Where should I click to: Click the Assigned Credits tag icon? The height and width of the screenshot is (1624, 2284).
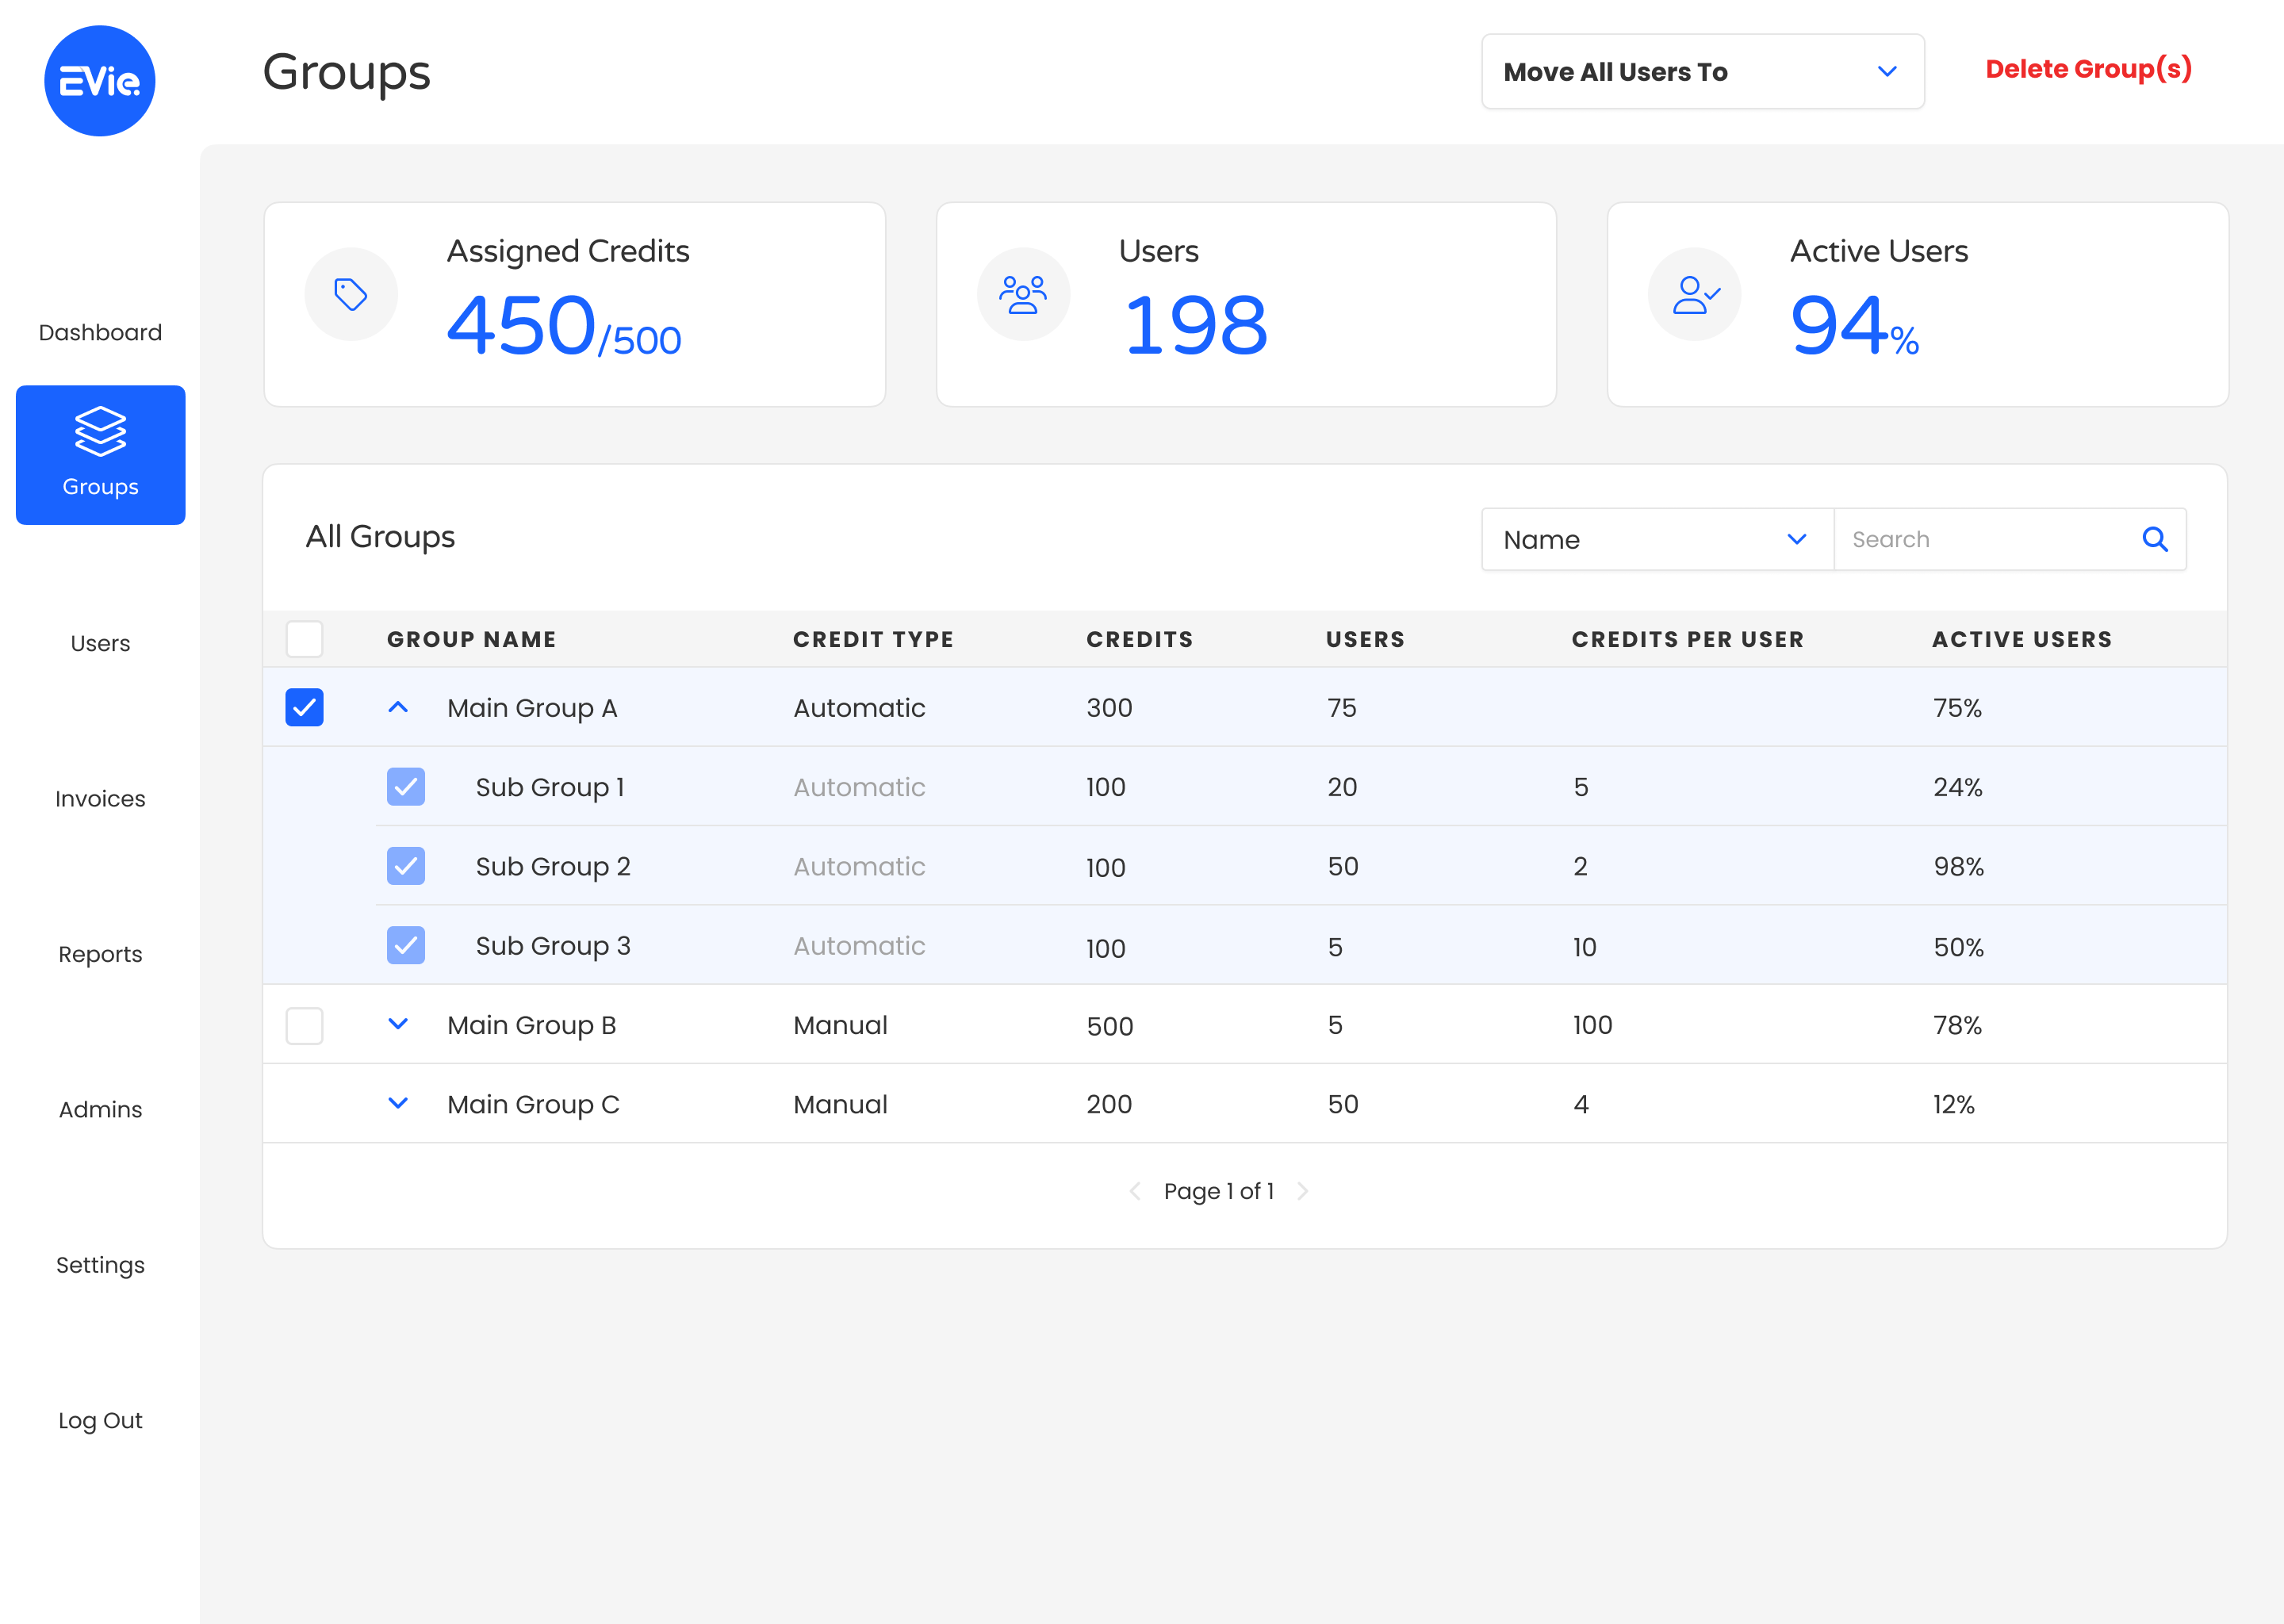(x=351, y=294)
